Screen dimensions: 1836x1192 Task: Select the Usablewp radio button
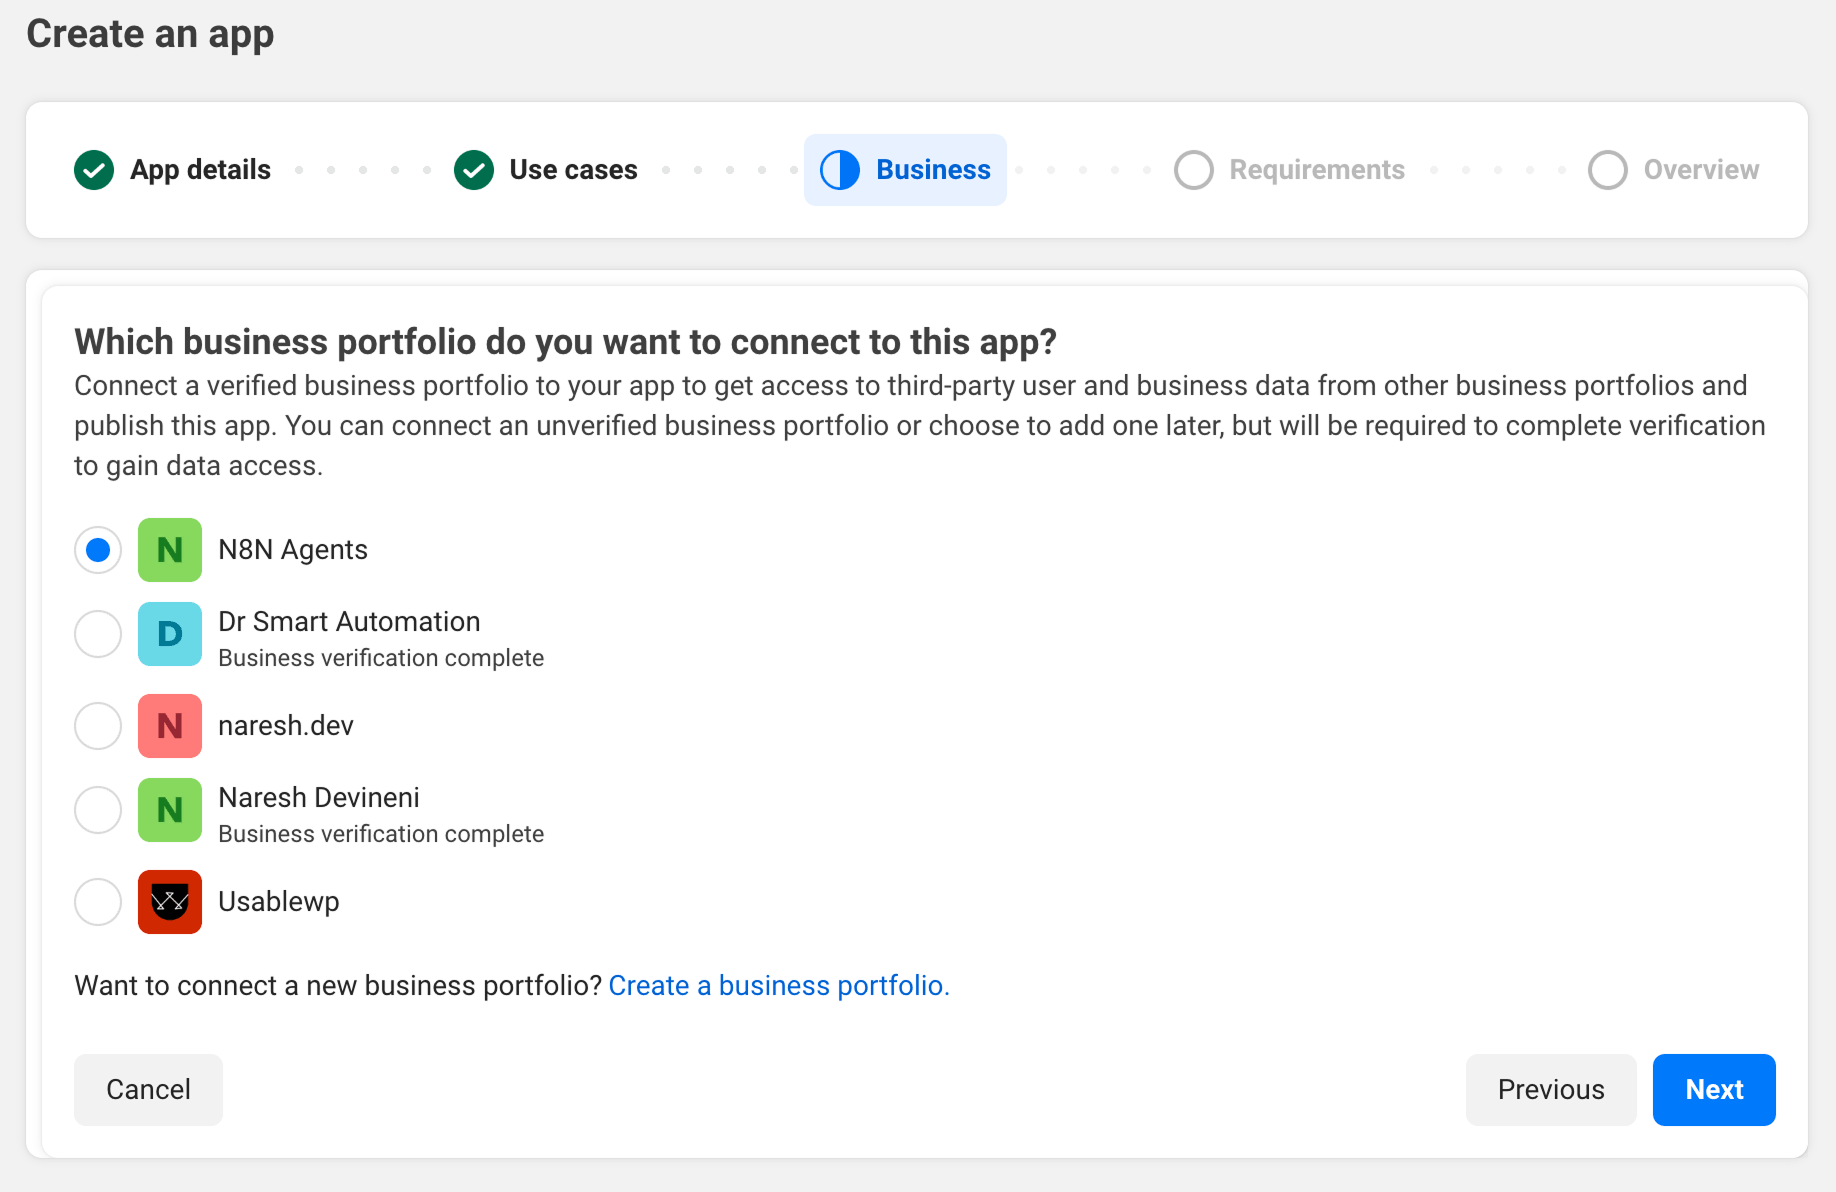click(x=98, y=902)
